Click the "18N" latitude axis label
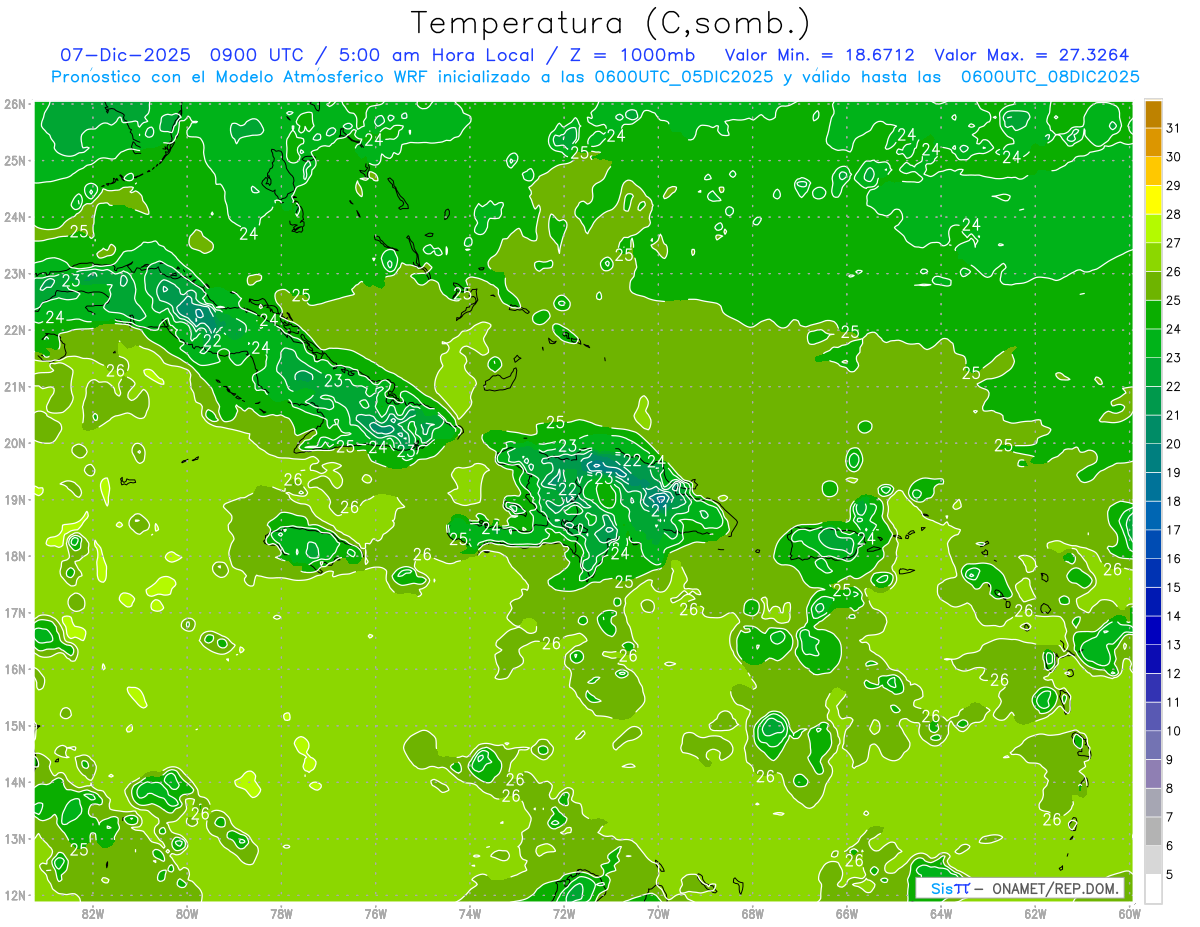The width and height of the screenshot is (1200, 927). pyautogui.click(x=14, y=556)
